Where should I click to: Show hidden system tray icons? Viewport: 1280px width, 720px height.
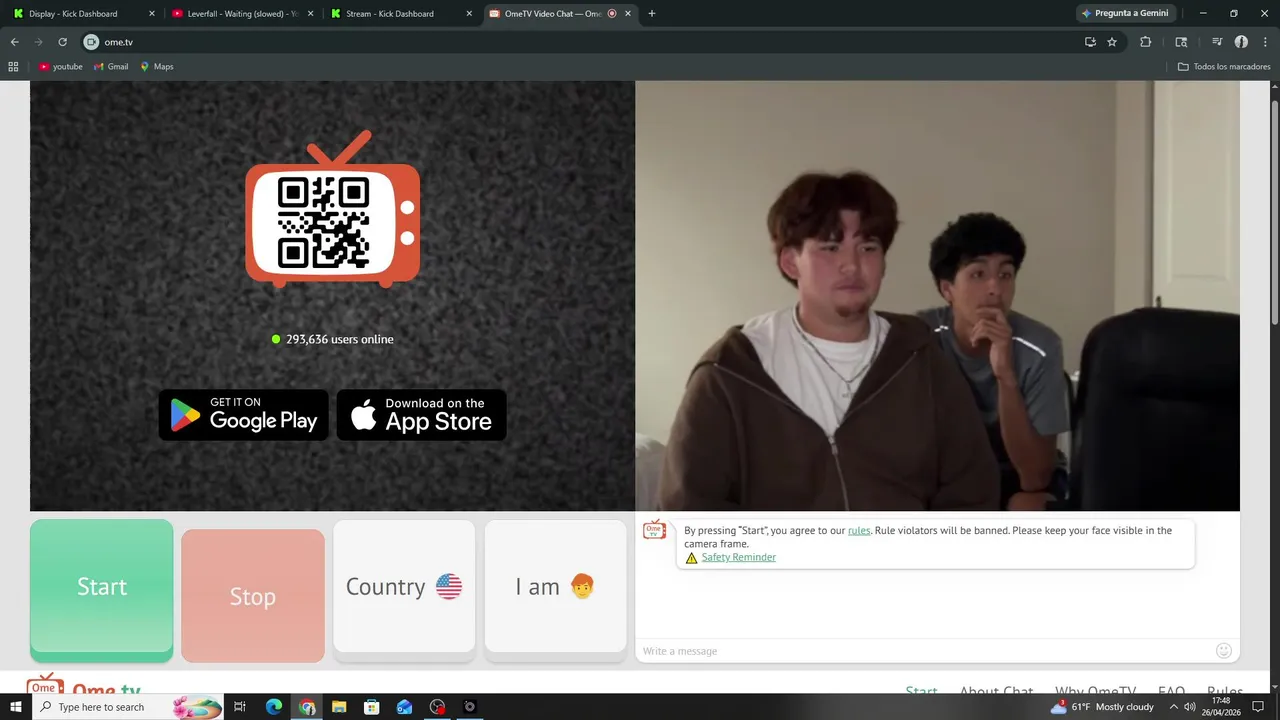click(1173, 707)
